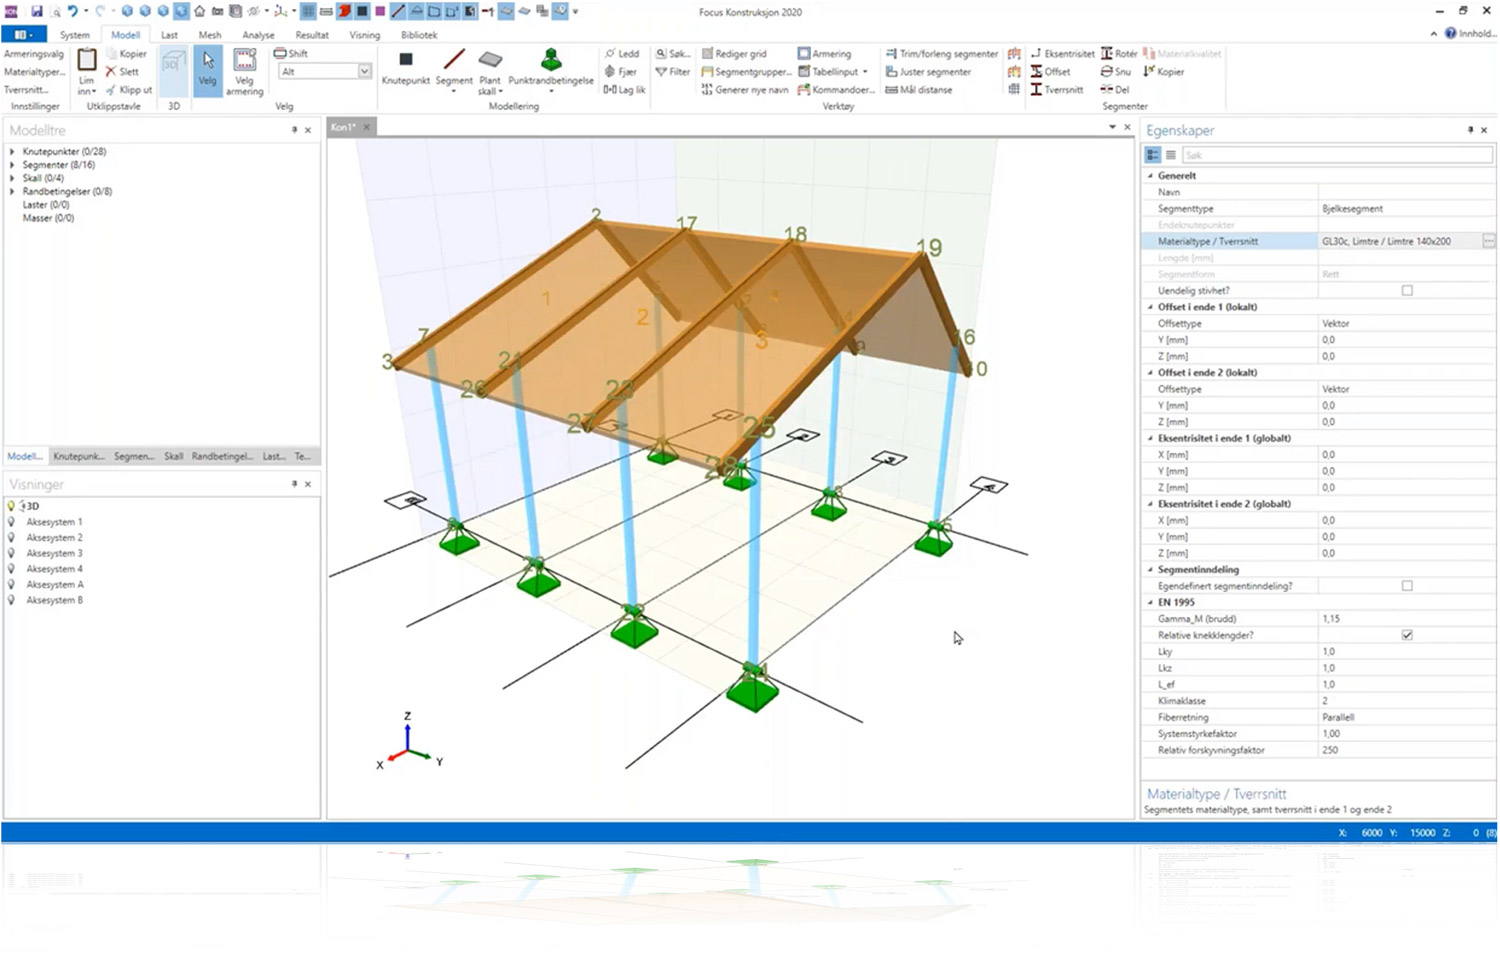Screen dimensions: 1500x964
Task: Open the Last ribbon tab
Action: (169, 35)
